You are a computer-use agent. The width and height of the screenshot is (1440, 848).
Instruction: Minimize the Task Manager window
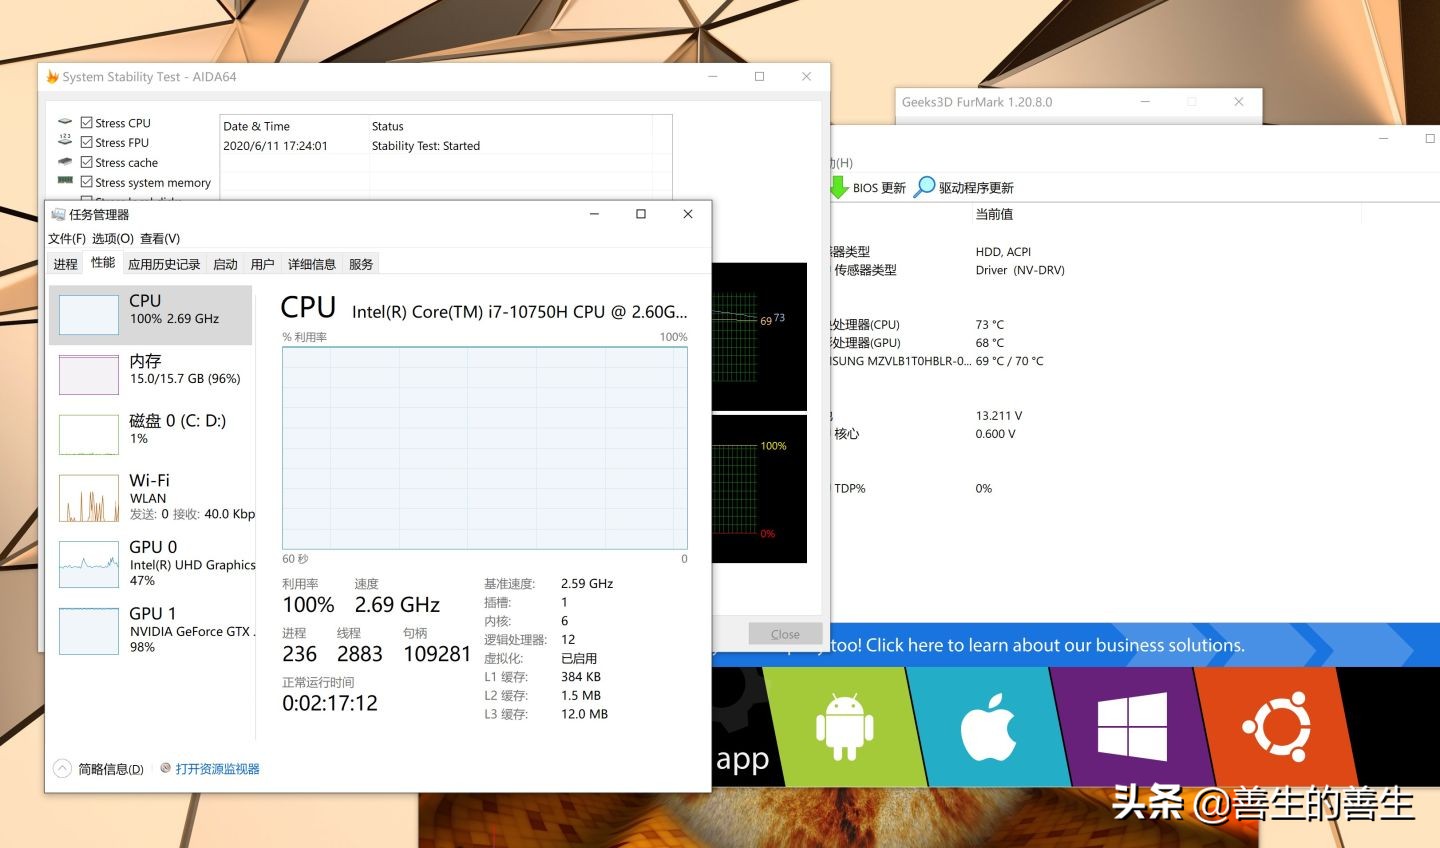(x=594, y=214)
